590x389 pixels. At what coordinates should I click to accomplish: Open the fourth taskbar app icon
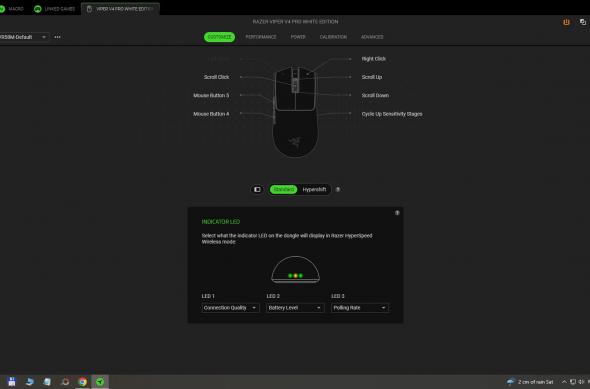pyautogui.click(x=65, y=381)
